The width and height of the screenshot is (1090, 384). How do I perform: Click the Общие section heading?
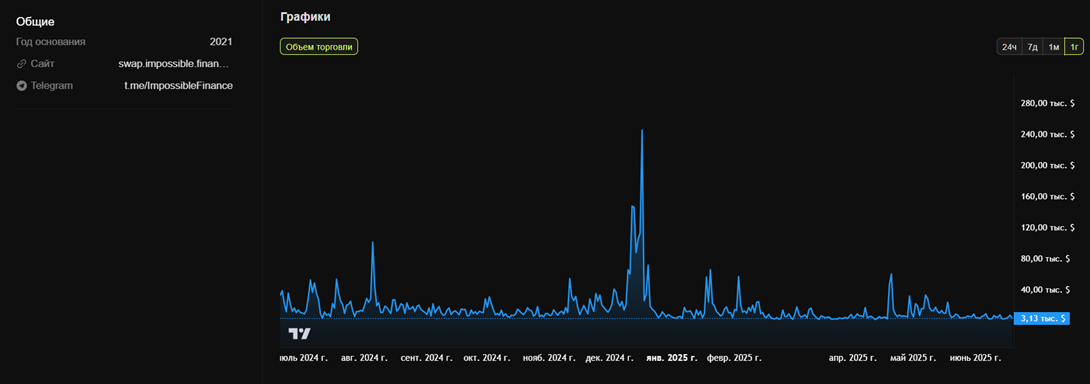pyautogui.click(x=35, y=22)
